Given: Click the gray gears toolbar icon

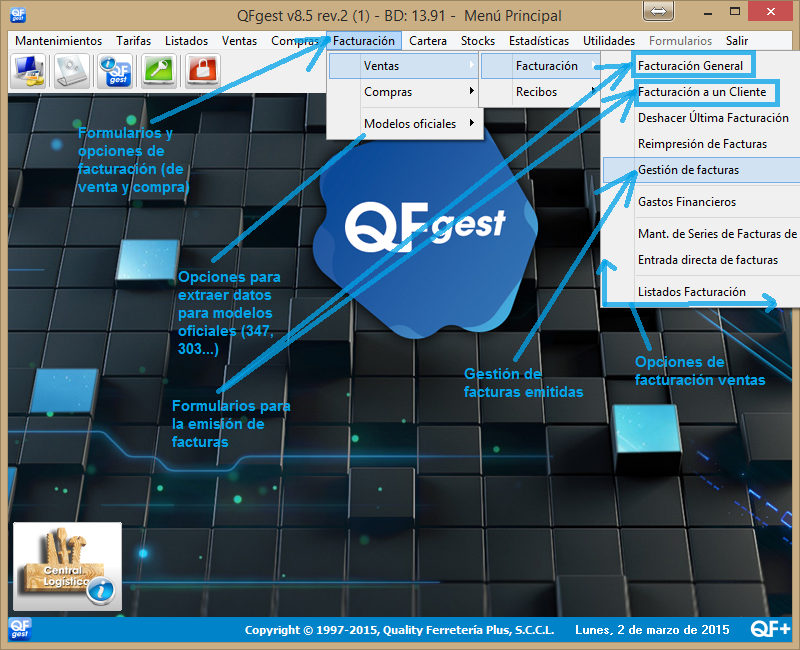Looking at the screenshot, I should (72, 71).
